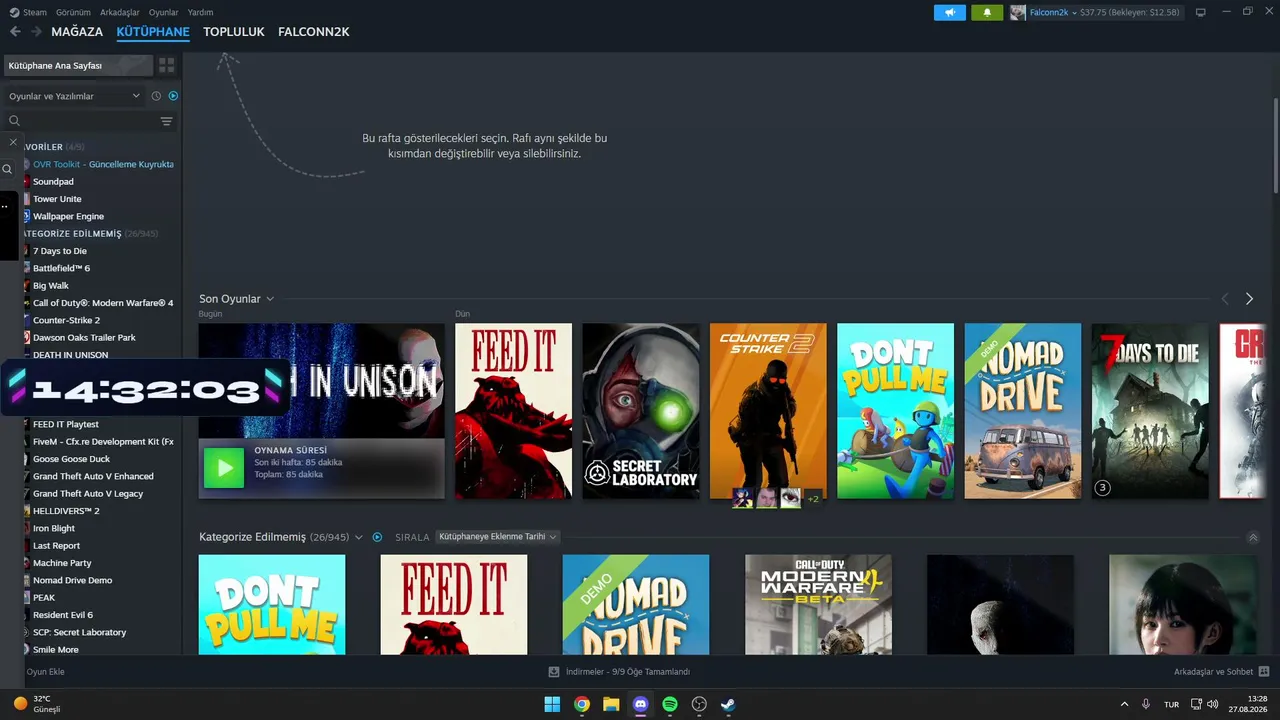Open the weather widget showing 32°C
Viewport: 1280px width, 720px height.
coord(37,704)
